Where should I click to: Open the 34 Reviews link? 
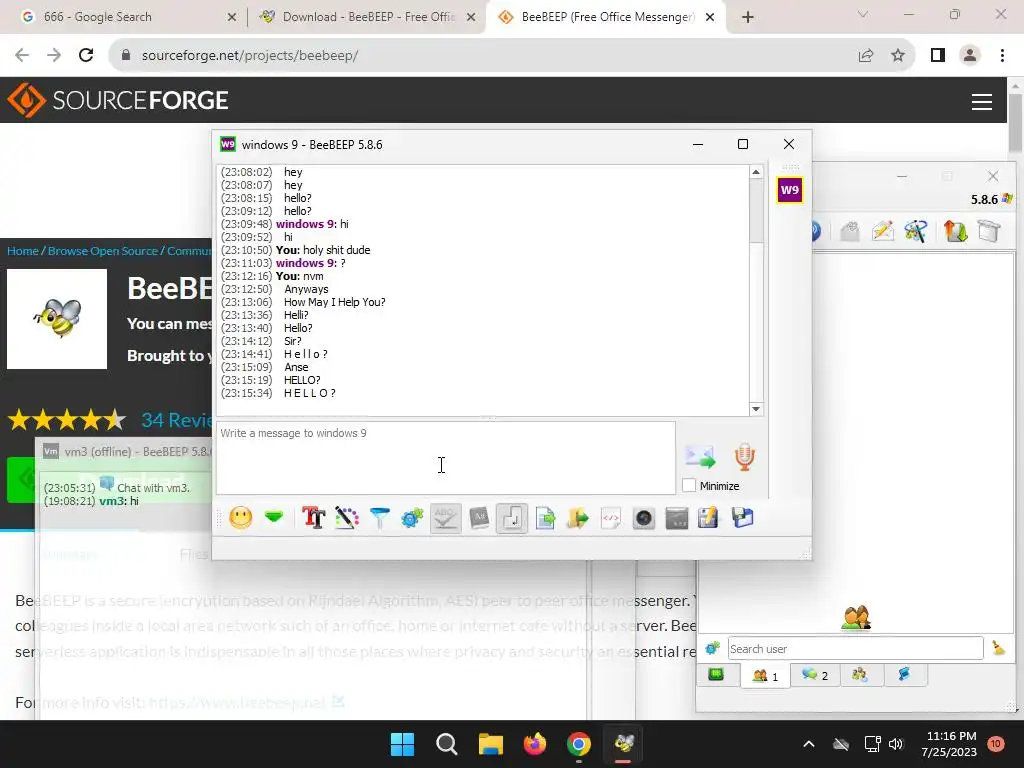pos(176,420)
